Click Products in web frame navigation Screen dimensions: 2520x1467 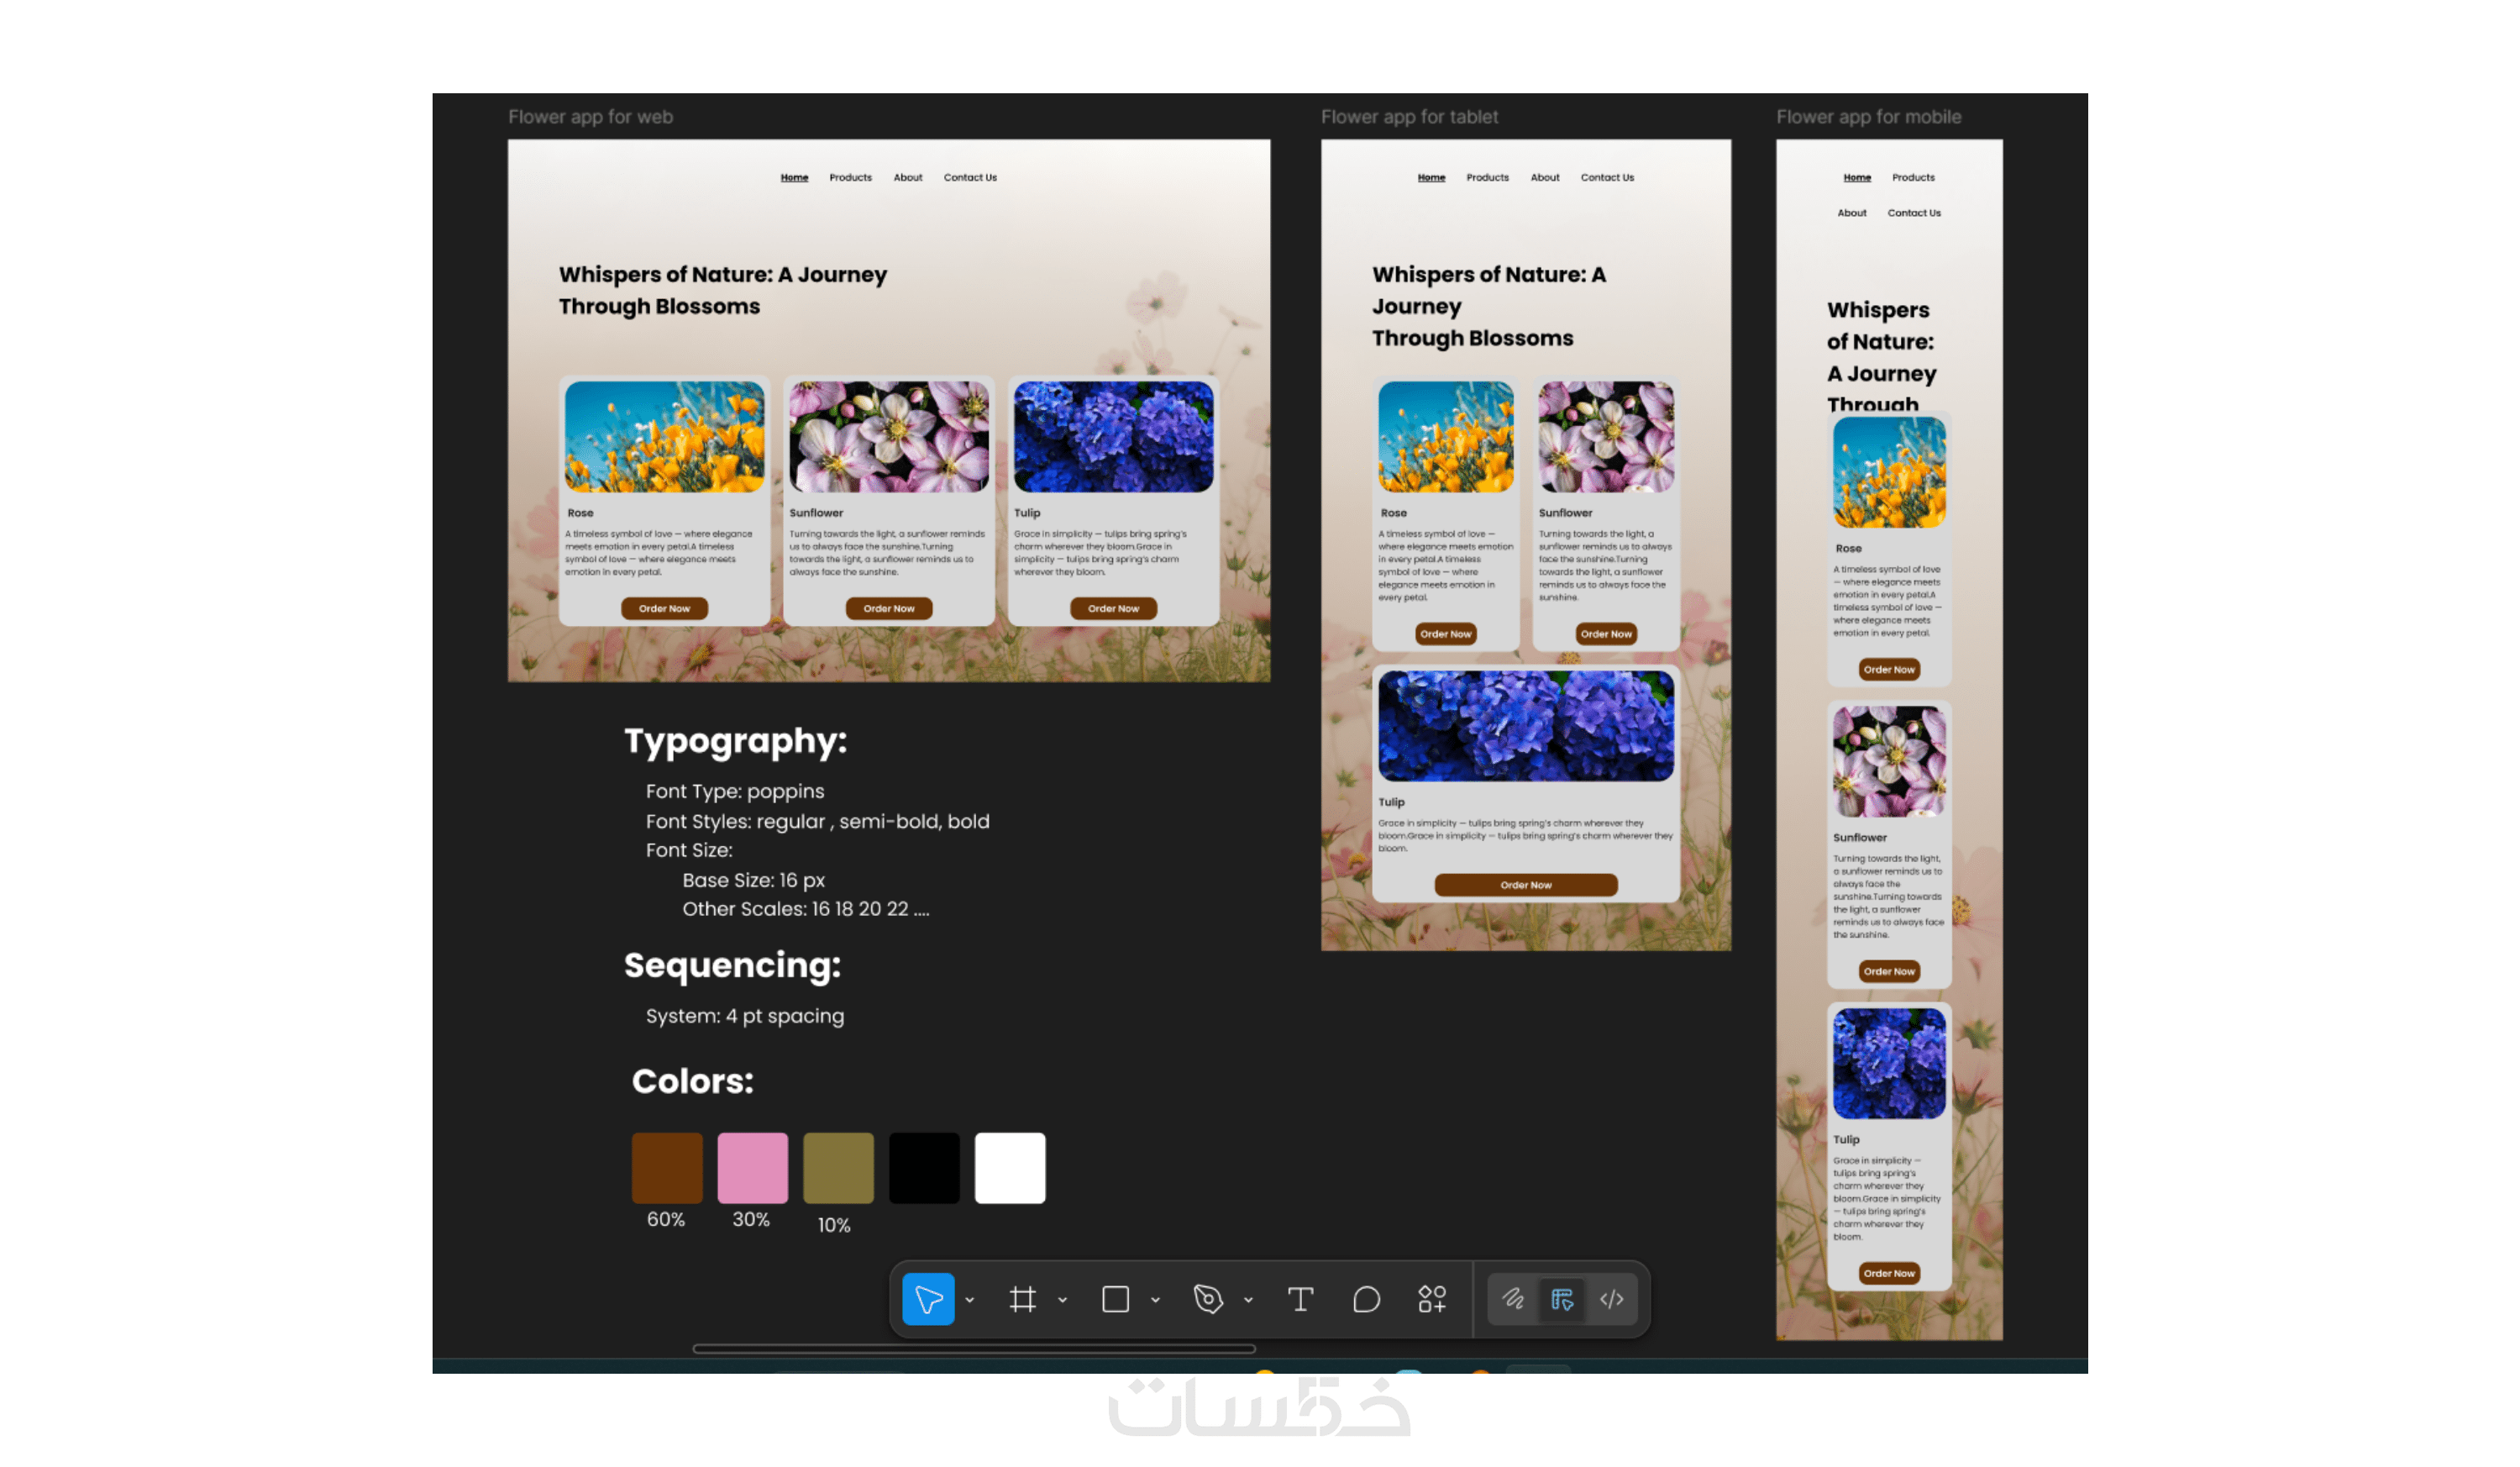point(850,177)
